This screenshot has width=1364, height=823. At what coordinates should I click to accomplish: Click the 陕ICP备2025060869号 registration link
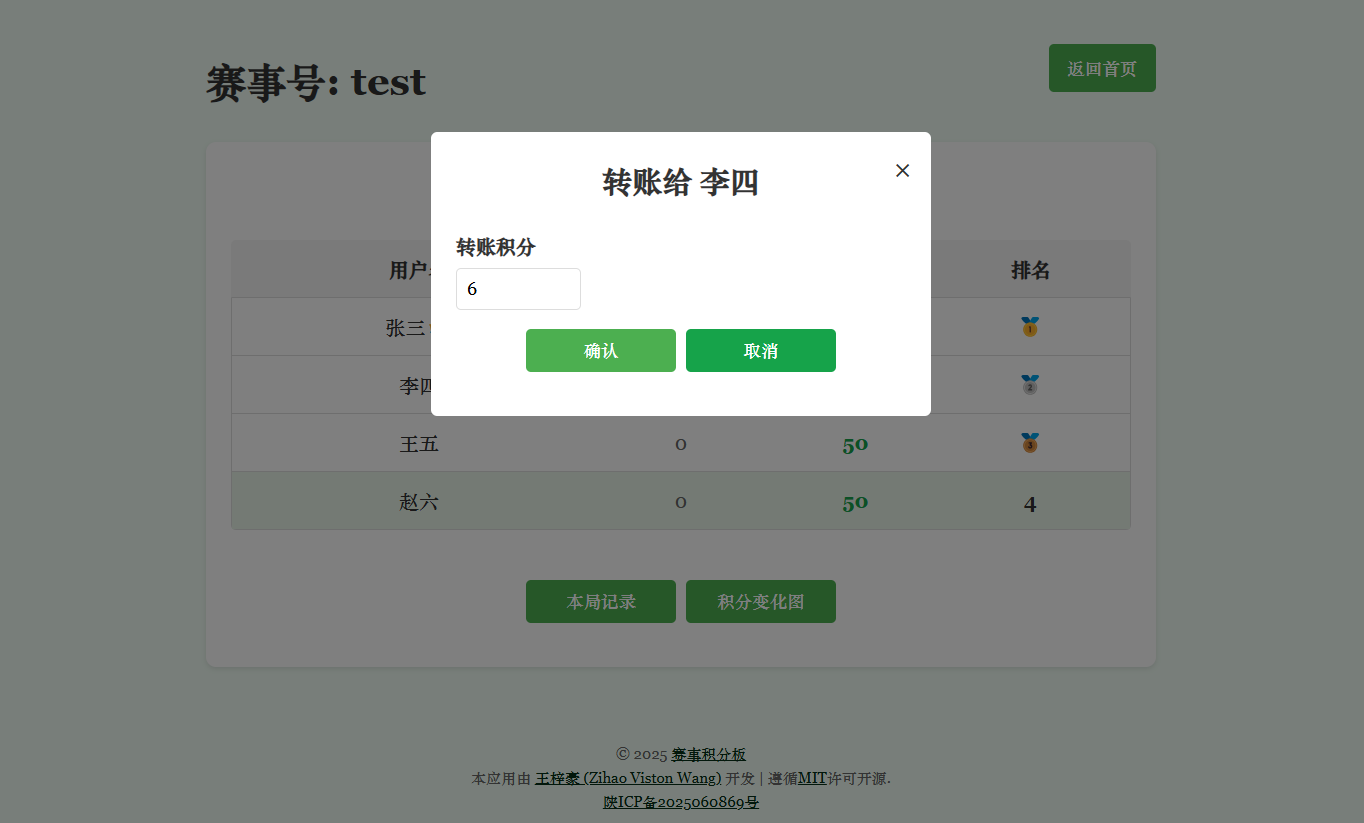coord(681,802)
